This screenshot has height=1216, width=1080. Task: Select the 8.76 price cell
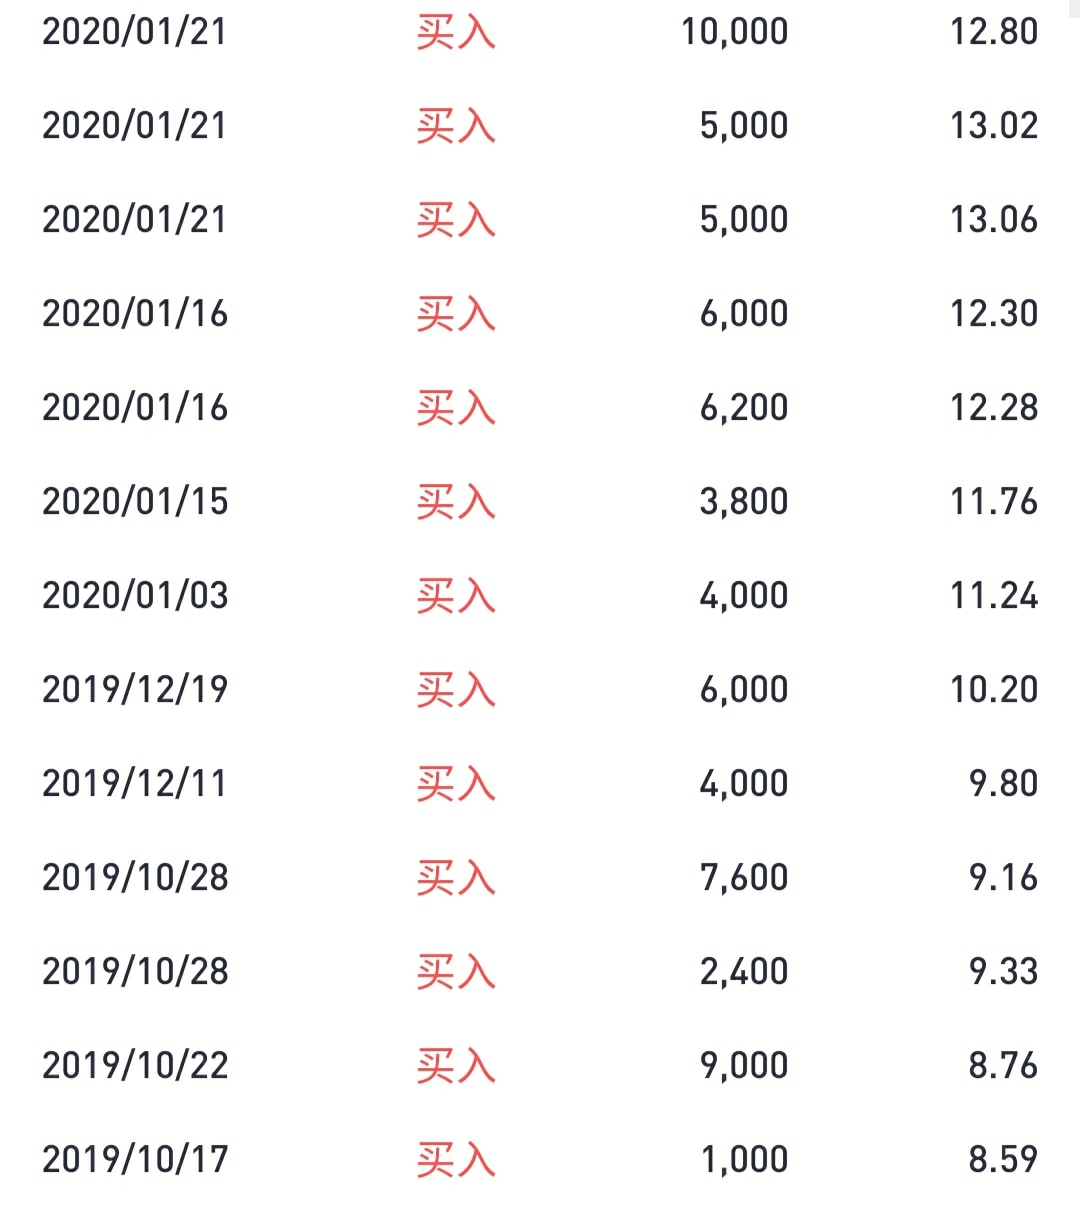point(1003,1066)
